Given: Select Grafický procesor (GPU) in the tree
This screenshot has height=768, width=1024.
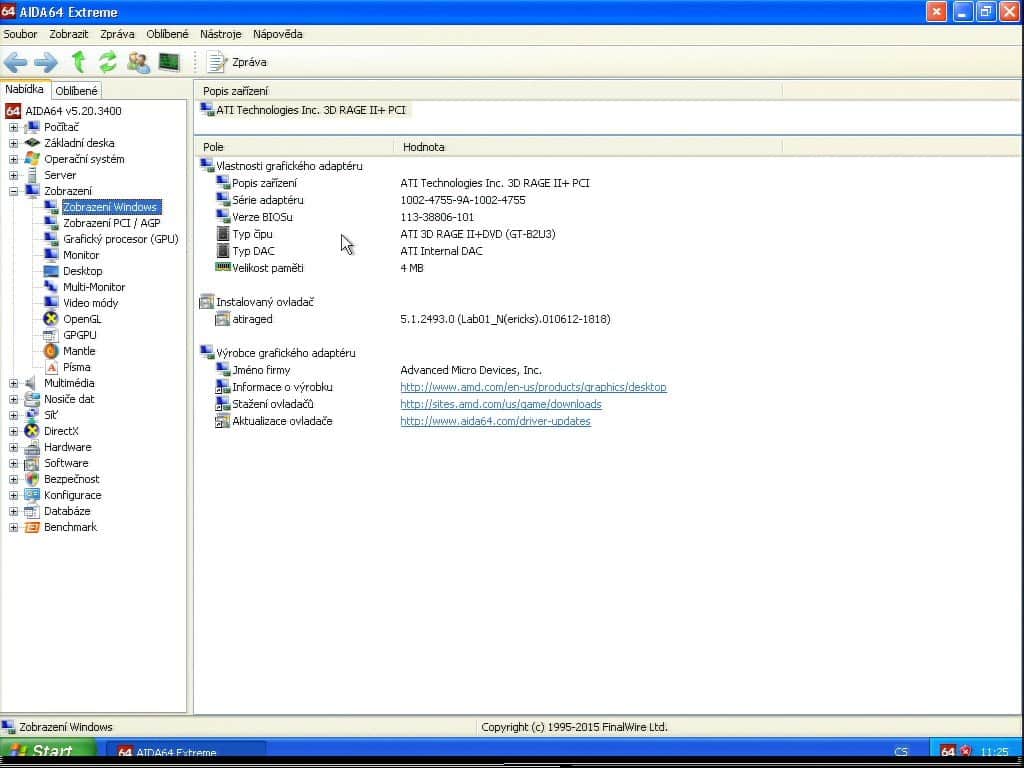Looking at the screenshot, I should pos(120,239).
